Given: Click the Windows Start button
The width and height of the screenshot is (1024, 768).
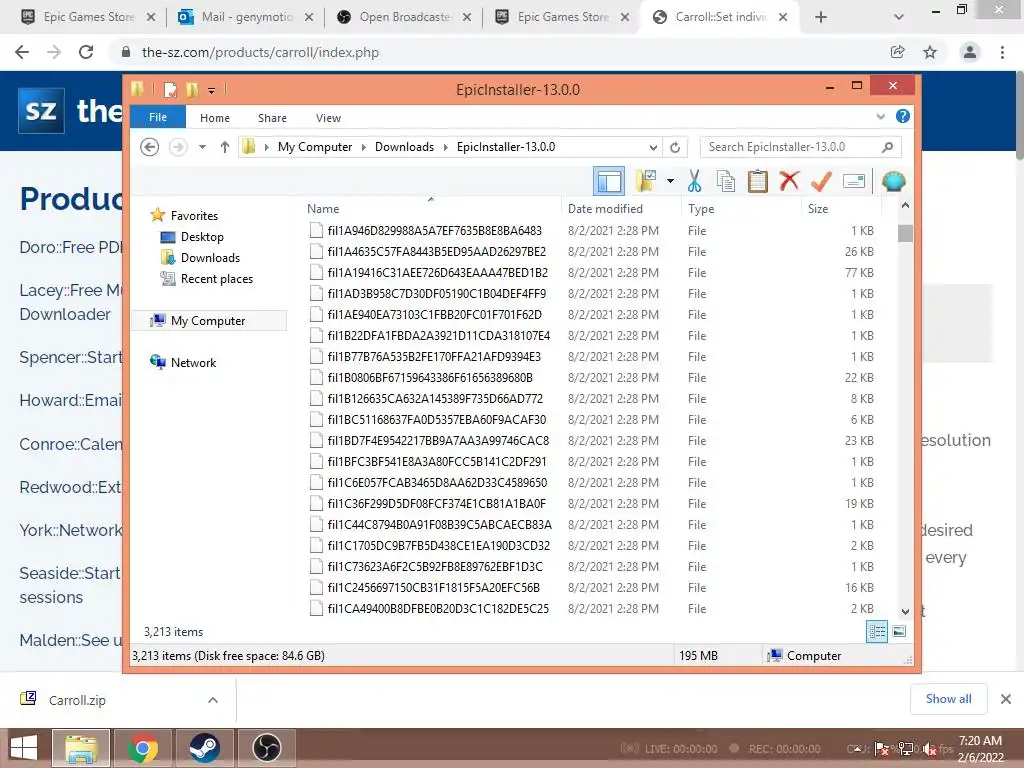Looking at the screenshot, I should point(24,748).
